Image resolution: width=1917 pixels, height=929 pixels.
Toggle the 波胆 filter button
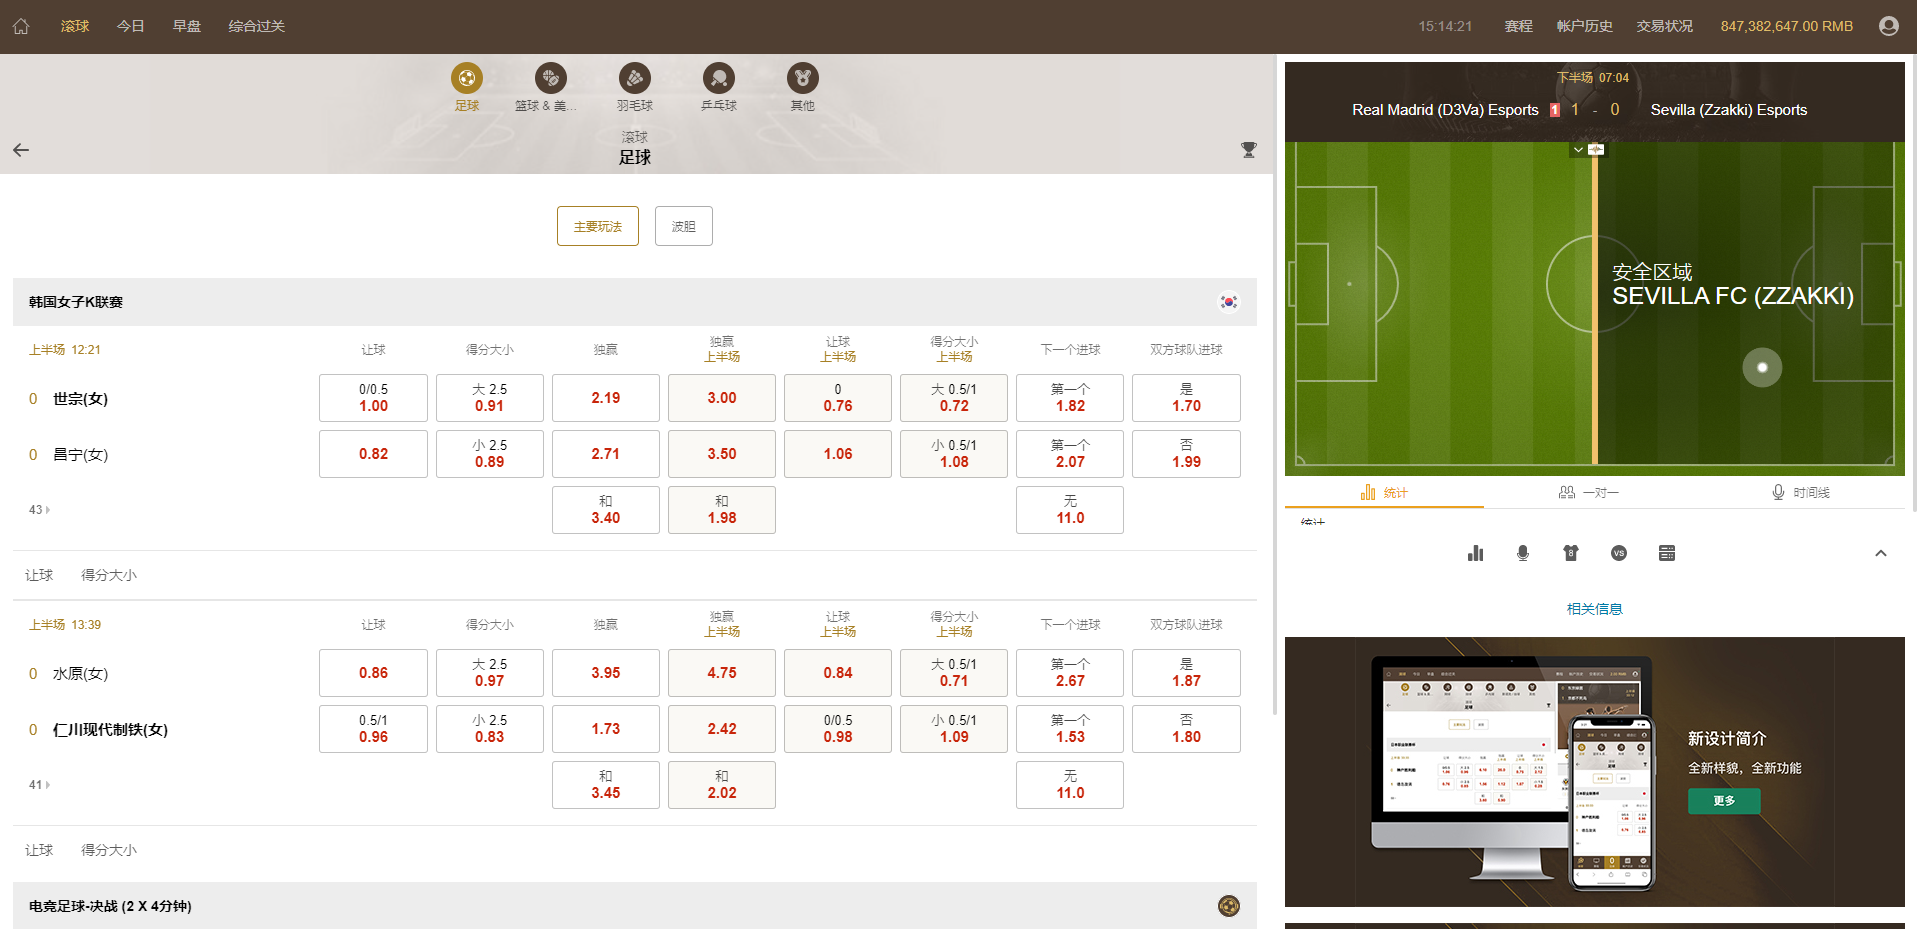point(684,226)
